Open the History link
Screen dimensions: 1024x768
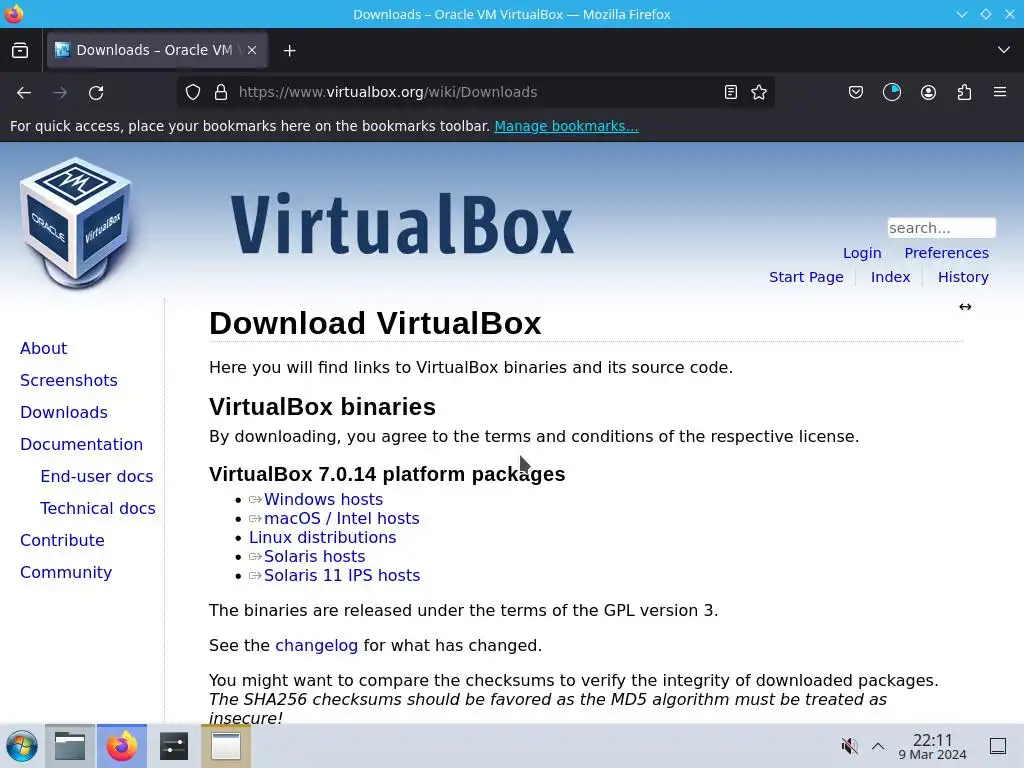[963, 277]
